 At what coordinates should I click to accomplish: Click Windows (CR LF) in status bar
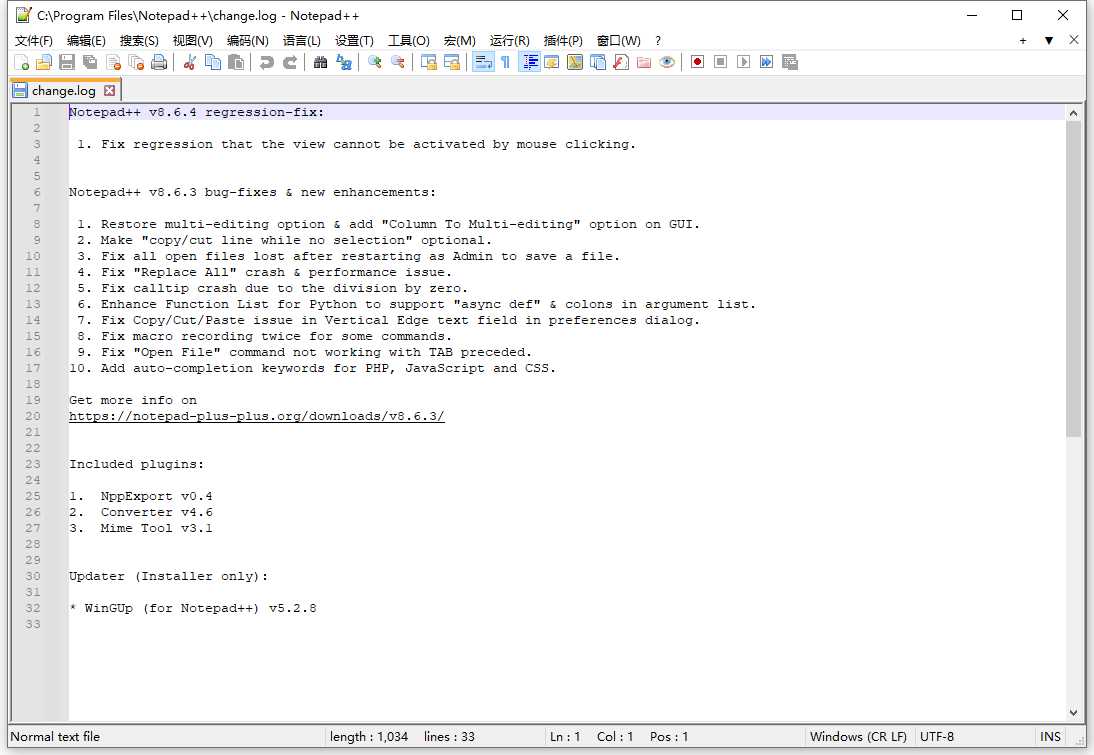click(x=858, y=736)
